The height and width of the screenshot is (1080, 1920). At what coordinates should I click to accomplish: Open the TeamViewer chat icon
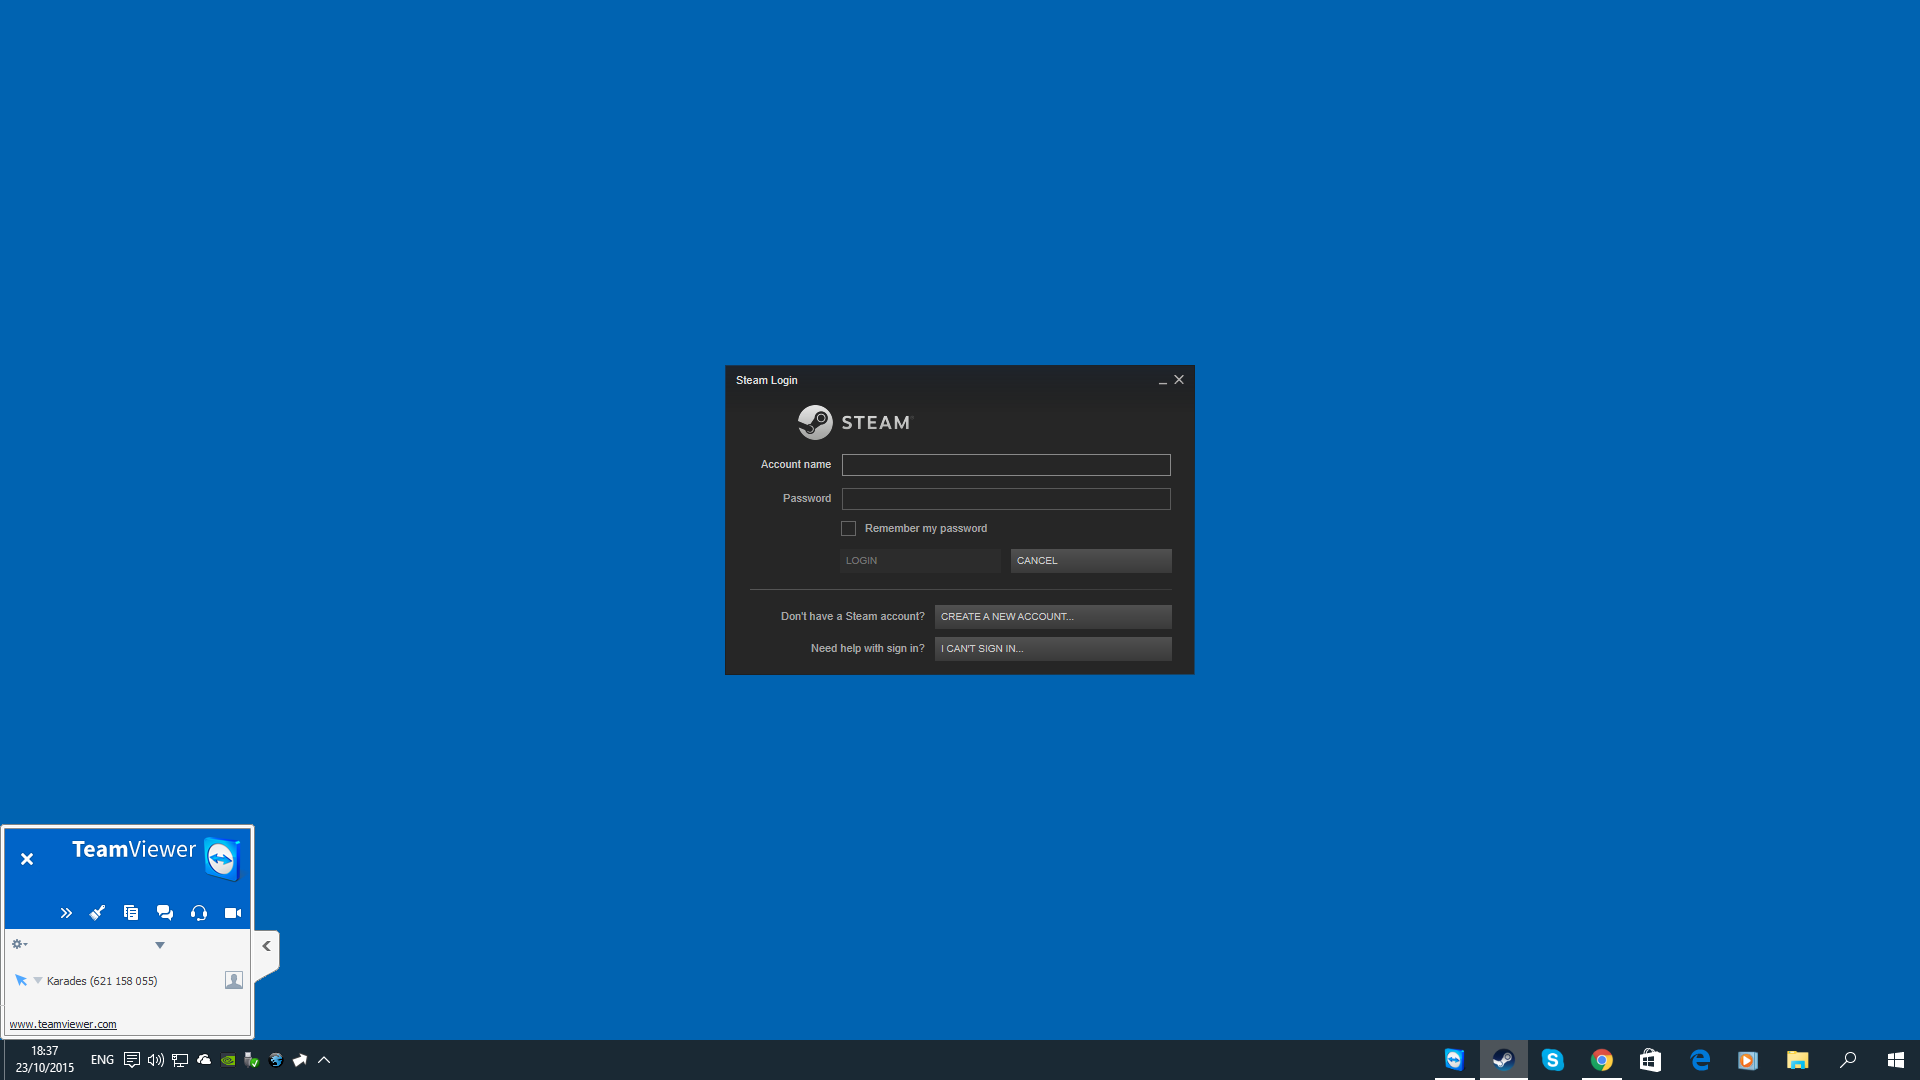[165, 913]
